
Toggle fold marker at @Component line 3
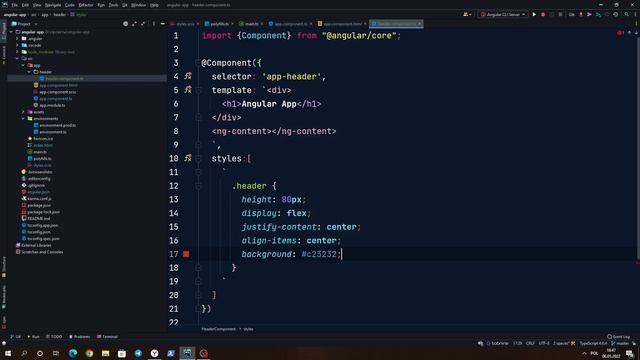tap(198, 63)
